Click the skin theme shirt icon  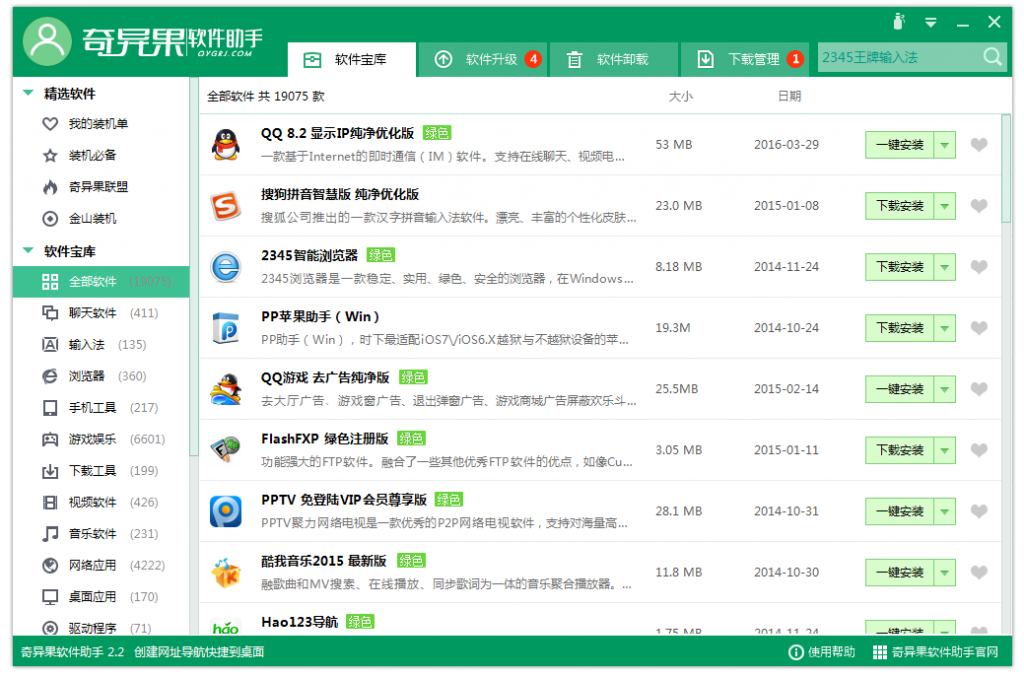point(898,22)
